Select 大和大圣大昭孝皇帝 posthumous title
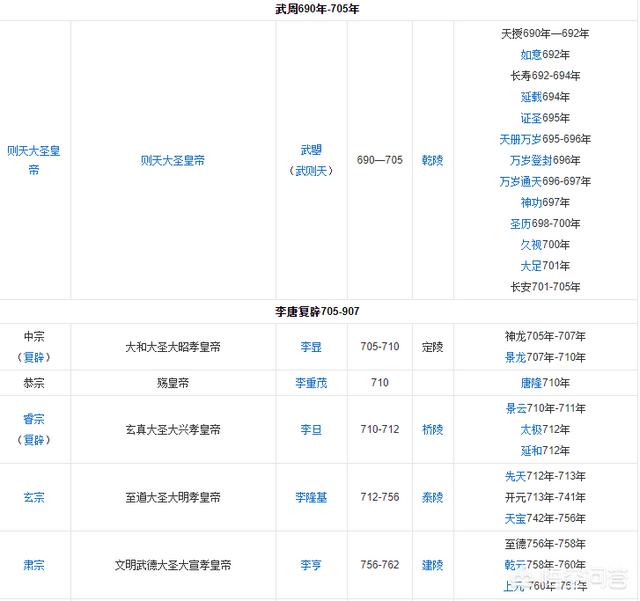640x601 pixels. click(173, 347)
